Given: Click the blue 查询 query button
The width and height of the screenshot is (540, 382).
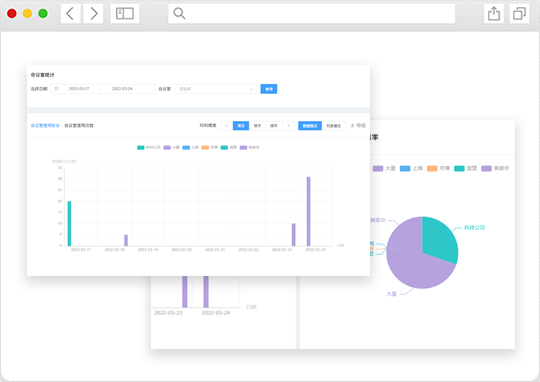Looking at the screenshot, I should tap(269, 89).
